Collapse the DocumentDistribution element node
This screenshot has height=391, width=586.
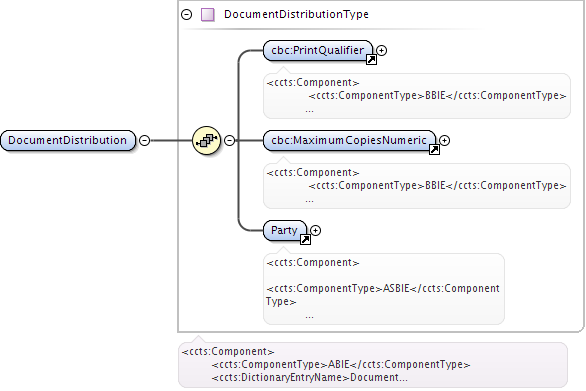click(145, 141)
